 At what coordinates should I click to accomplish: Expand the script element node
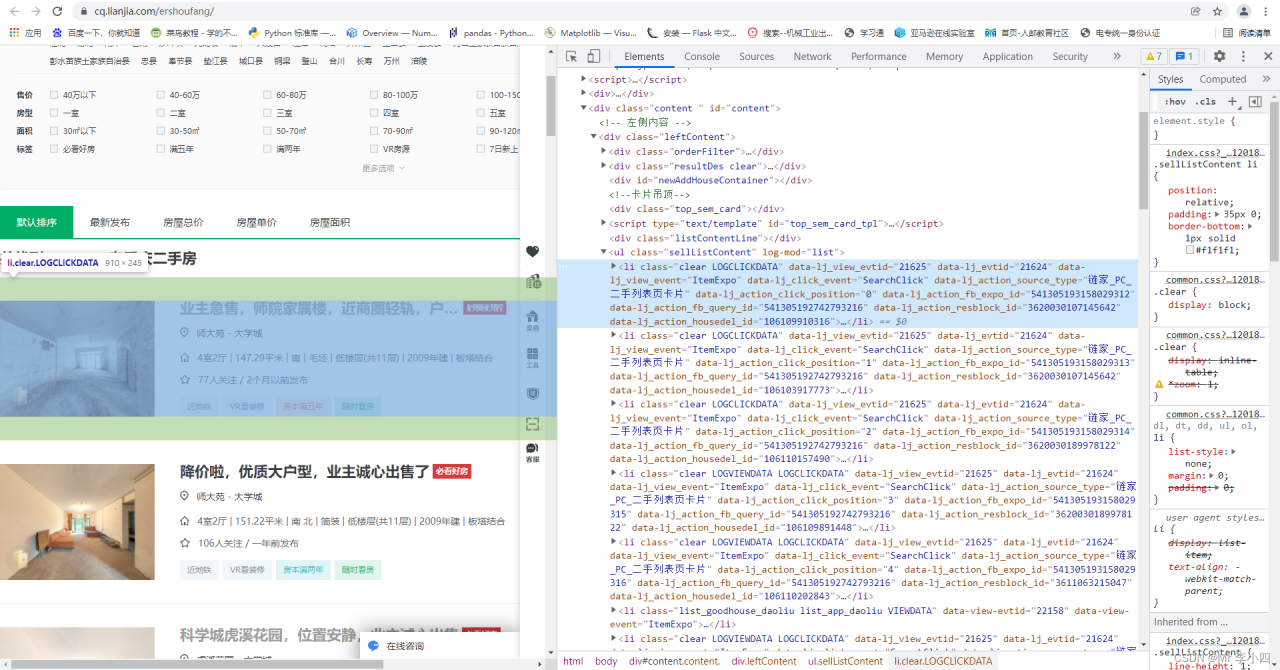(x=585, y=79)
